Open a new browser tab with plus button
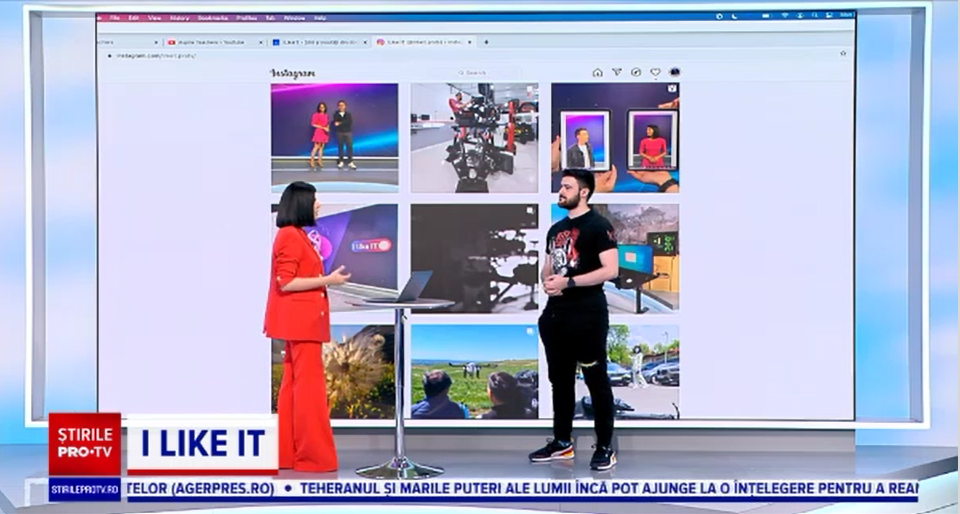 (487, 42)
